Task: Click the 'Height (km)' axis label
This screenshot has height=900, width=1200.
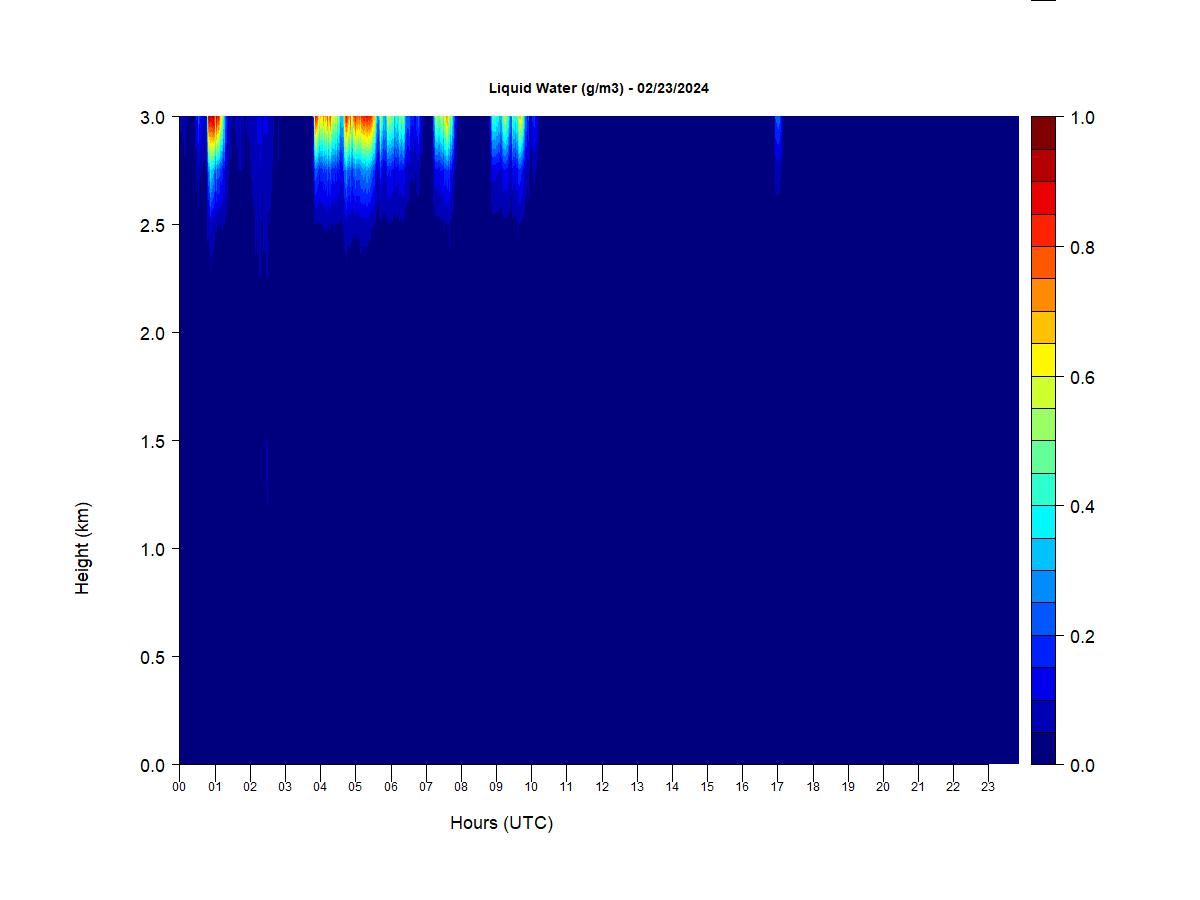Action: [82, 548]
